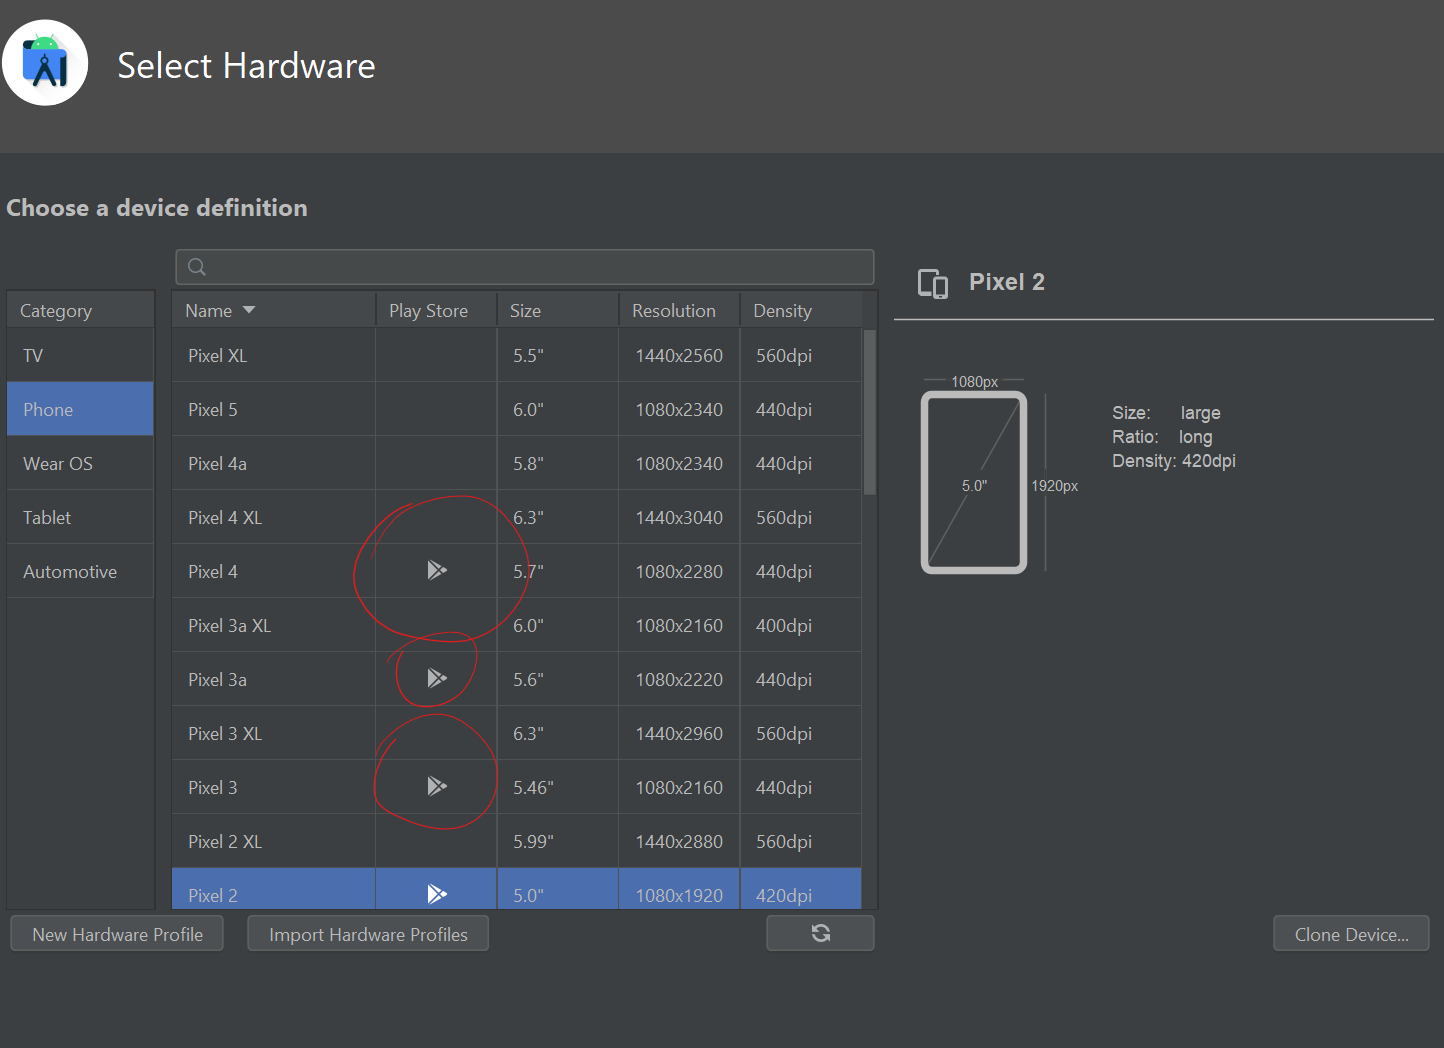Select the Pixel XL device row
The image size is (1444, 1048).
[x=516, y=355]
